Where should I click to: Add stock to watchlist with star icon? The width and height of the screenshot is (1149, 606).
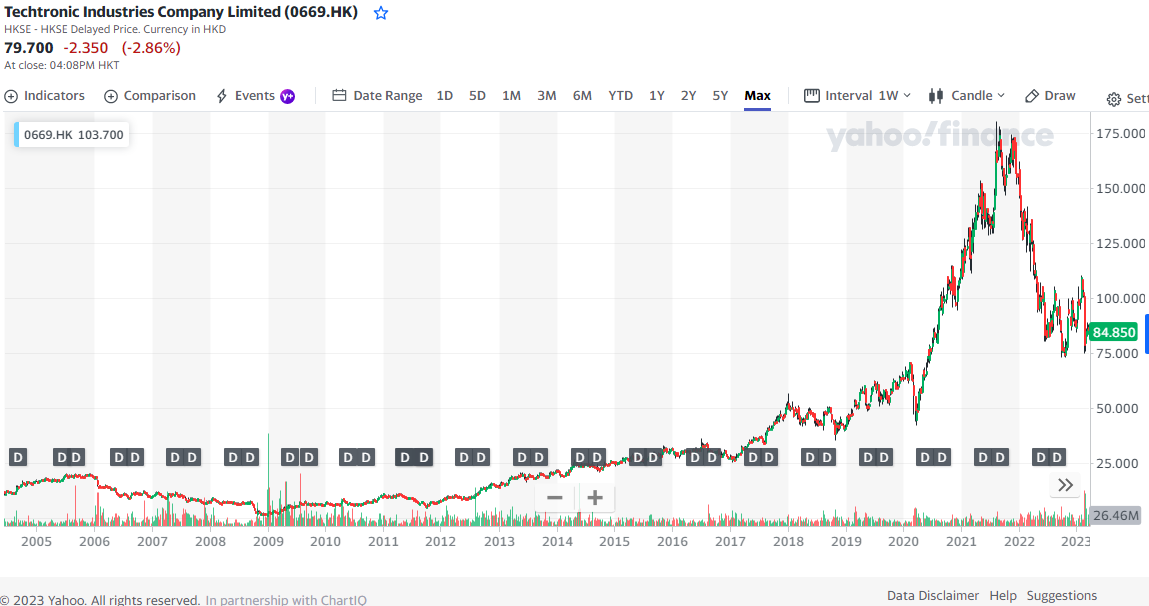tap(381, 13)
